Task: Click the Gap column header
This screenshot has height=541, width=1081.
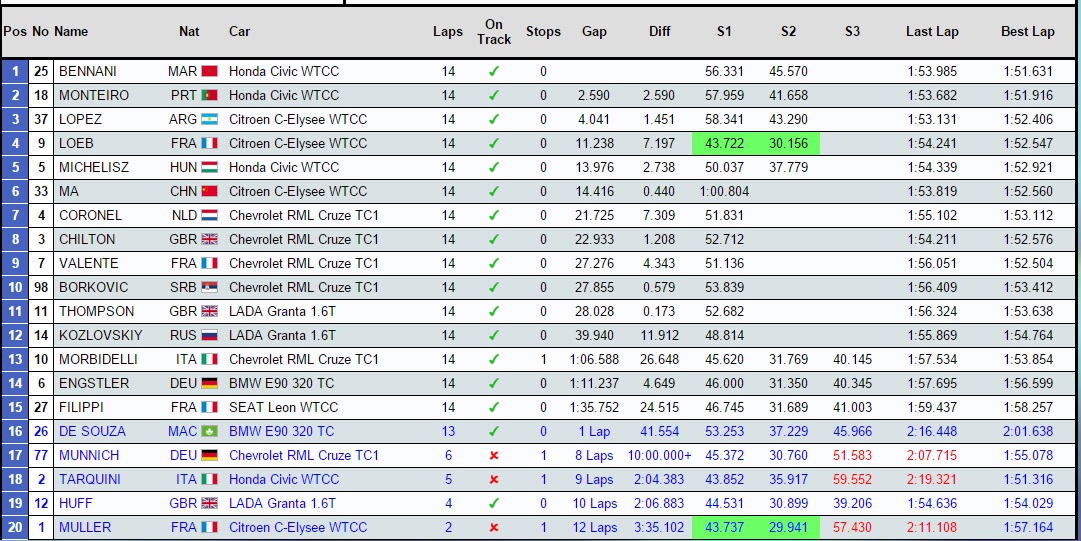Action: pyautogui.click(x=594, y=32)
